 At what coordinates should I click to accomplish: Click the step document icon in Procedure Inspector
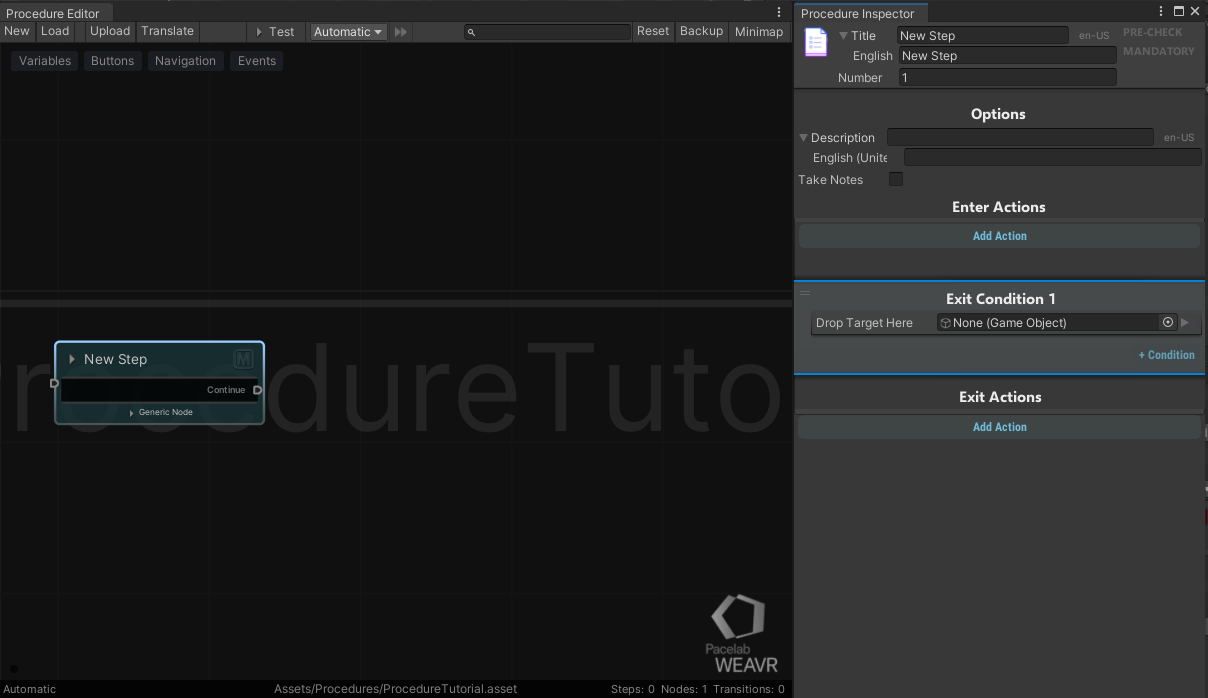pyautogui.click(x=816, y=43)
